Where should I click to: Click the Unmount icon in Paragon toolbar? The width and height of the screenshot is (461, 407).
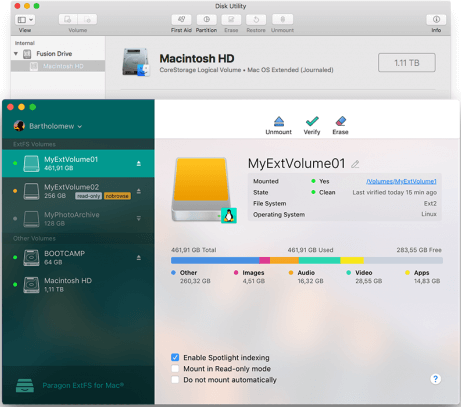pos(279,121)
